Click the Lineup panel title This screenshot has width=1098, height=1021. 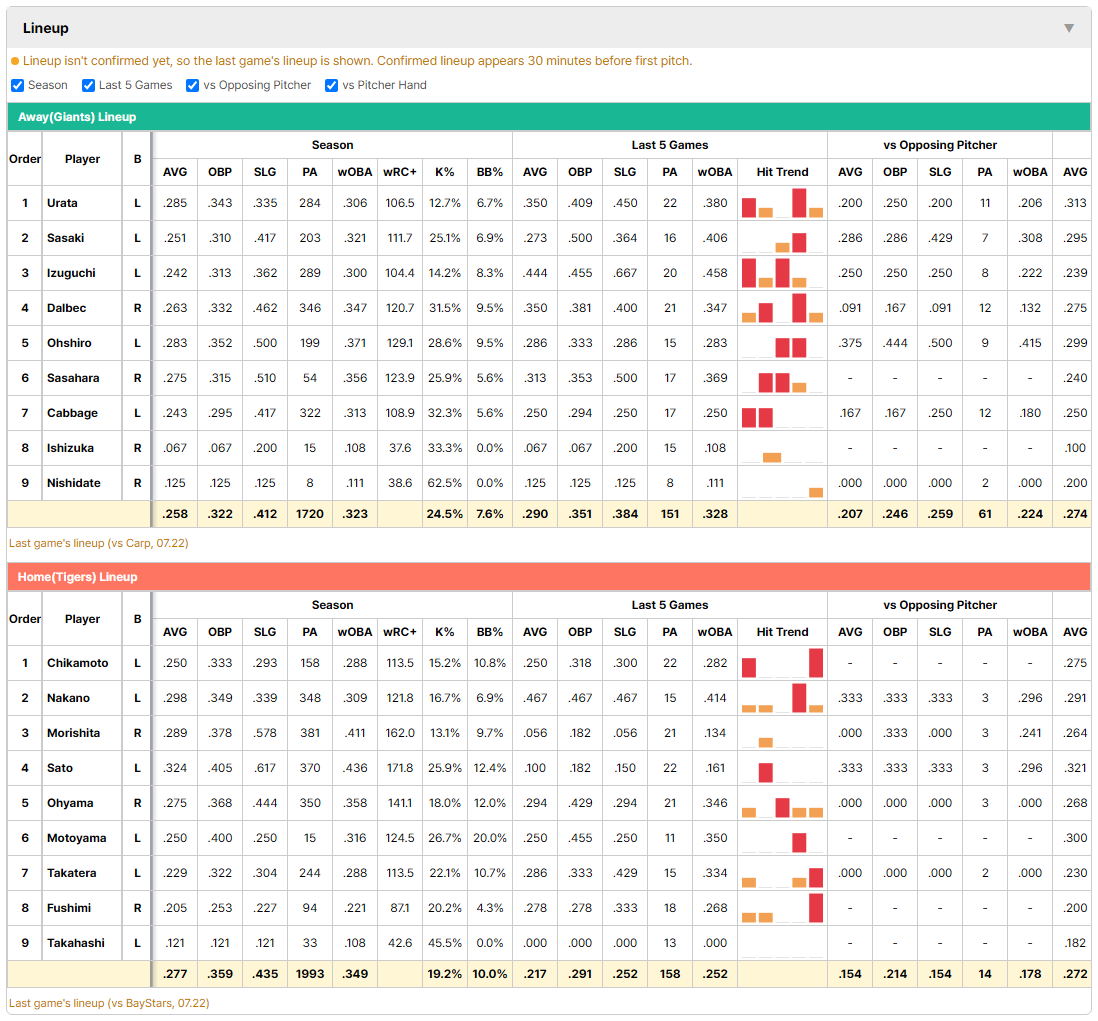[x=46, y=28]
